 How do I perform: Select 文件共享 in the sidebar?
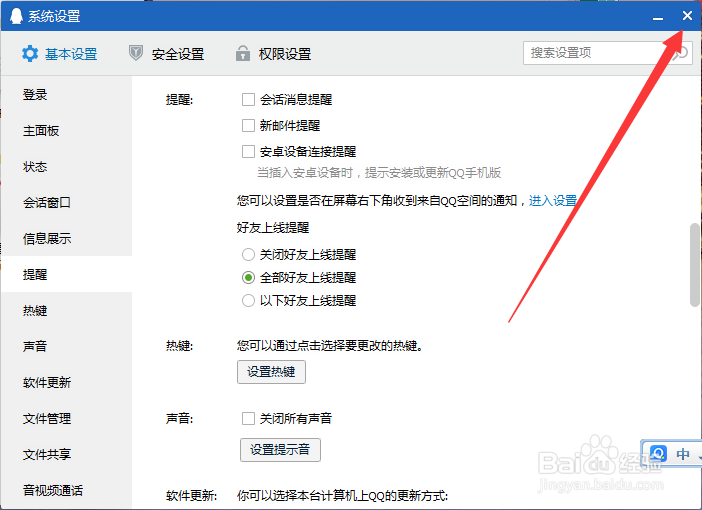(x=66, y=454)
